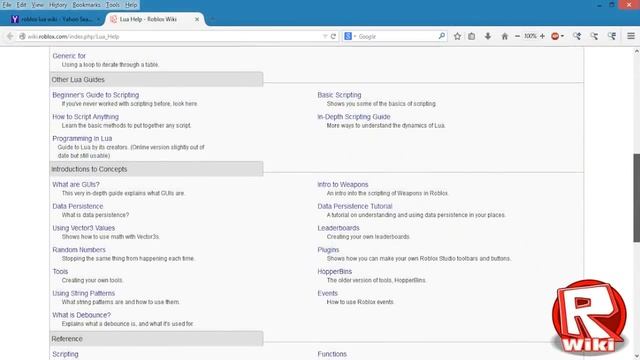Bookmark this page with star icon

[x=457, y=36]
